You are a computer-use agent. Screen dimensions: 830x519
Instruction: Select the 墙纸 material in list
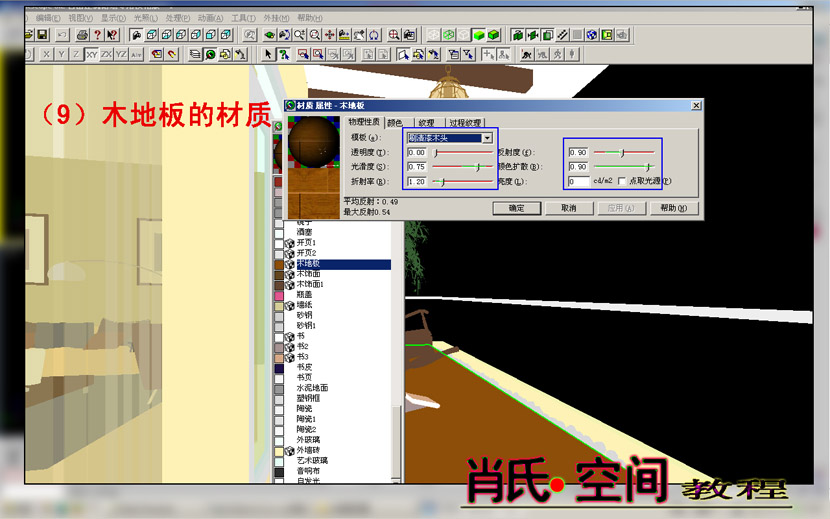304,305
